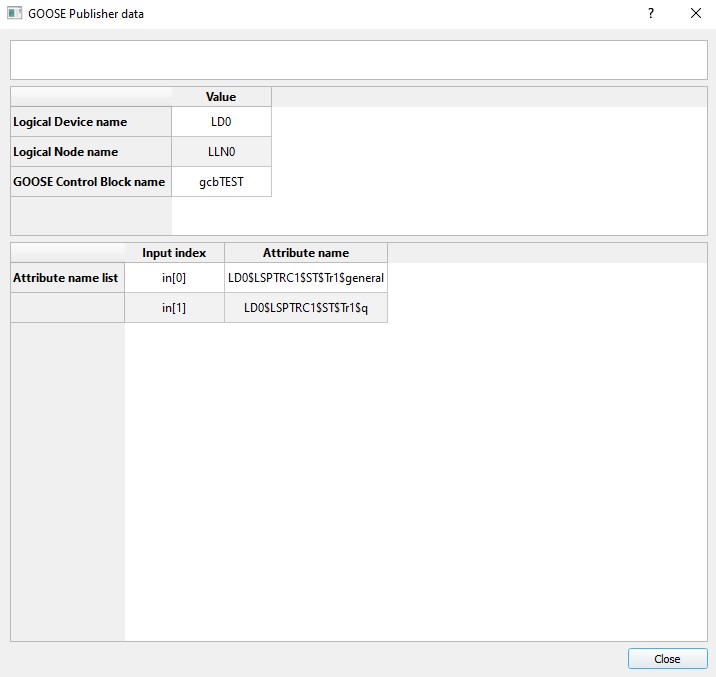Select the GOOSE Control Block name row header
716x677 pixels.
tap(91, 182)
